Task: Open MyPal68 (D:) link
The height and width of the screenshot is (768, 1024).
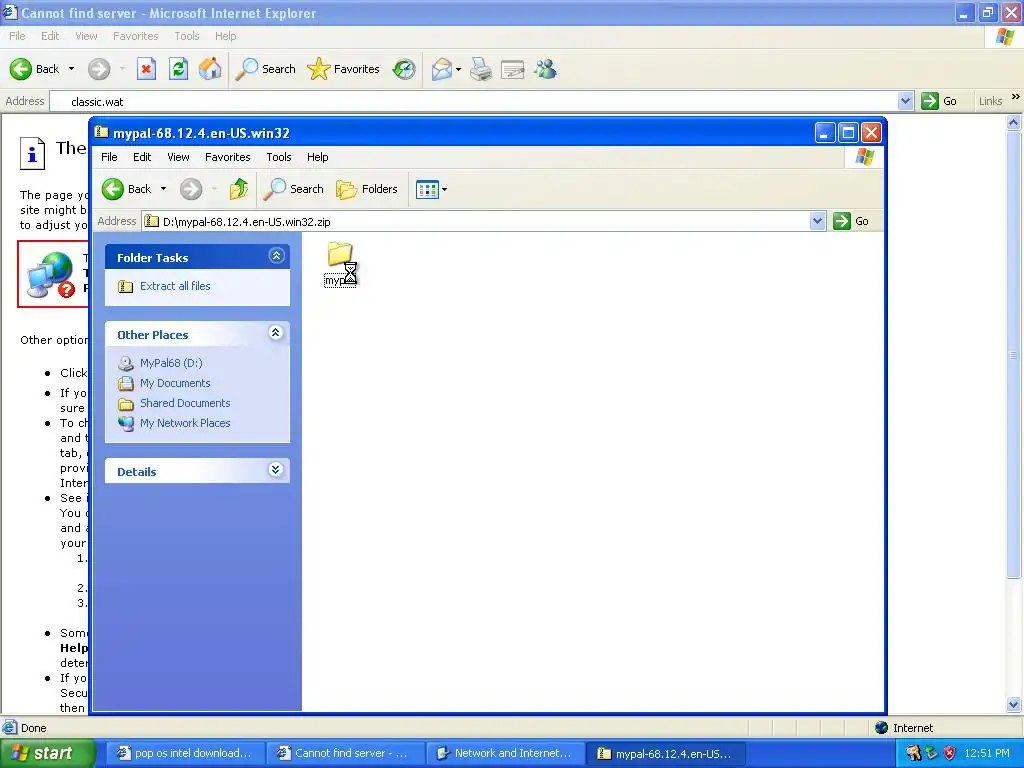Action: click(x=171, y=363)
